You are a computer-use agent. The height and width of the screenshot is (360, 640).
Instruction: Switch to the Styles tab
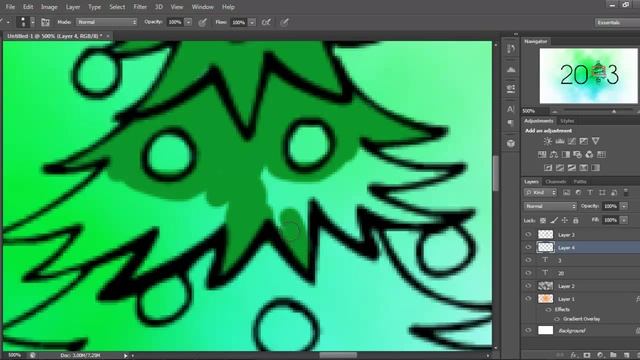coord(567,121)
